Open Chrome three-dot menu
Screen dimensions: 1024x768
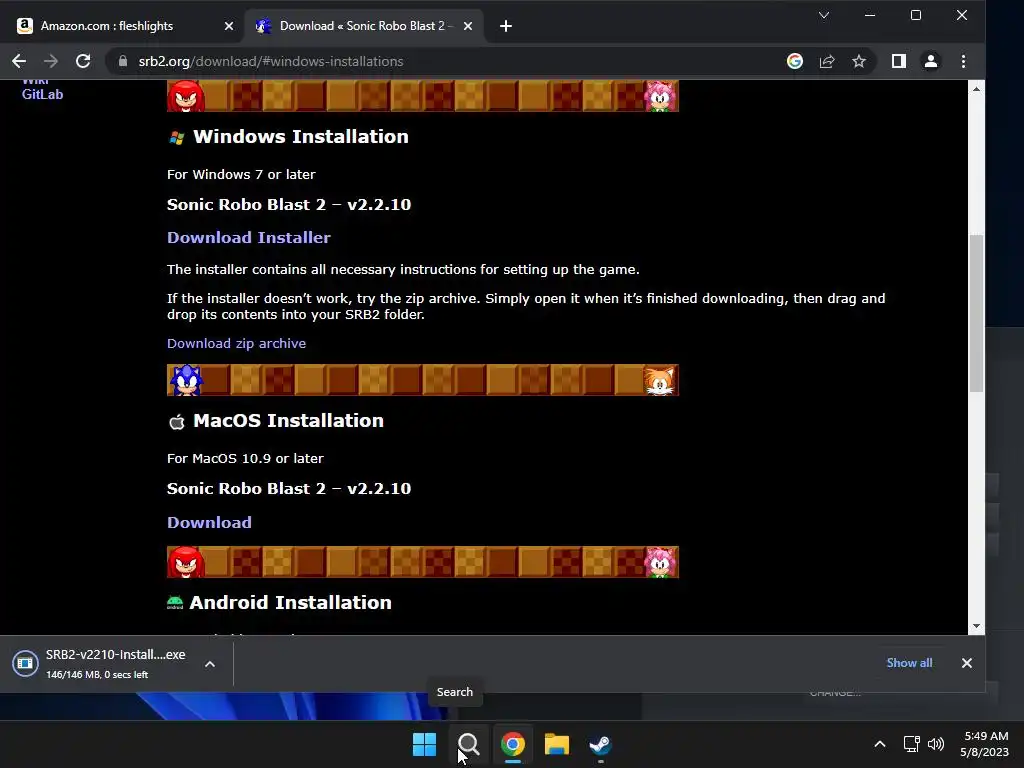(x=963, y=61)
